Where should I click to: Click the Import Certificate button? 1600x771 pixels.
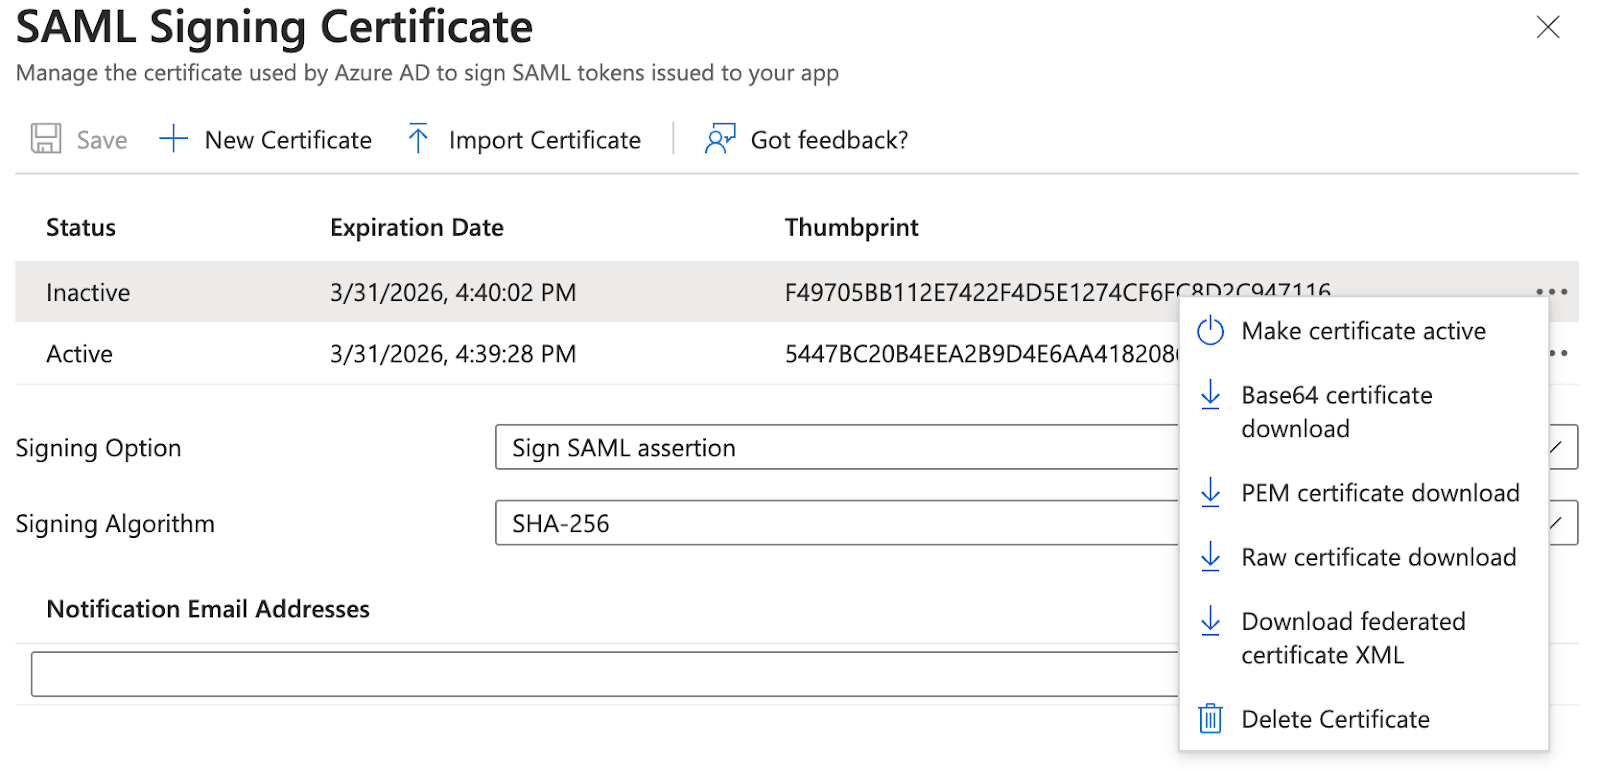(544, 140)
